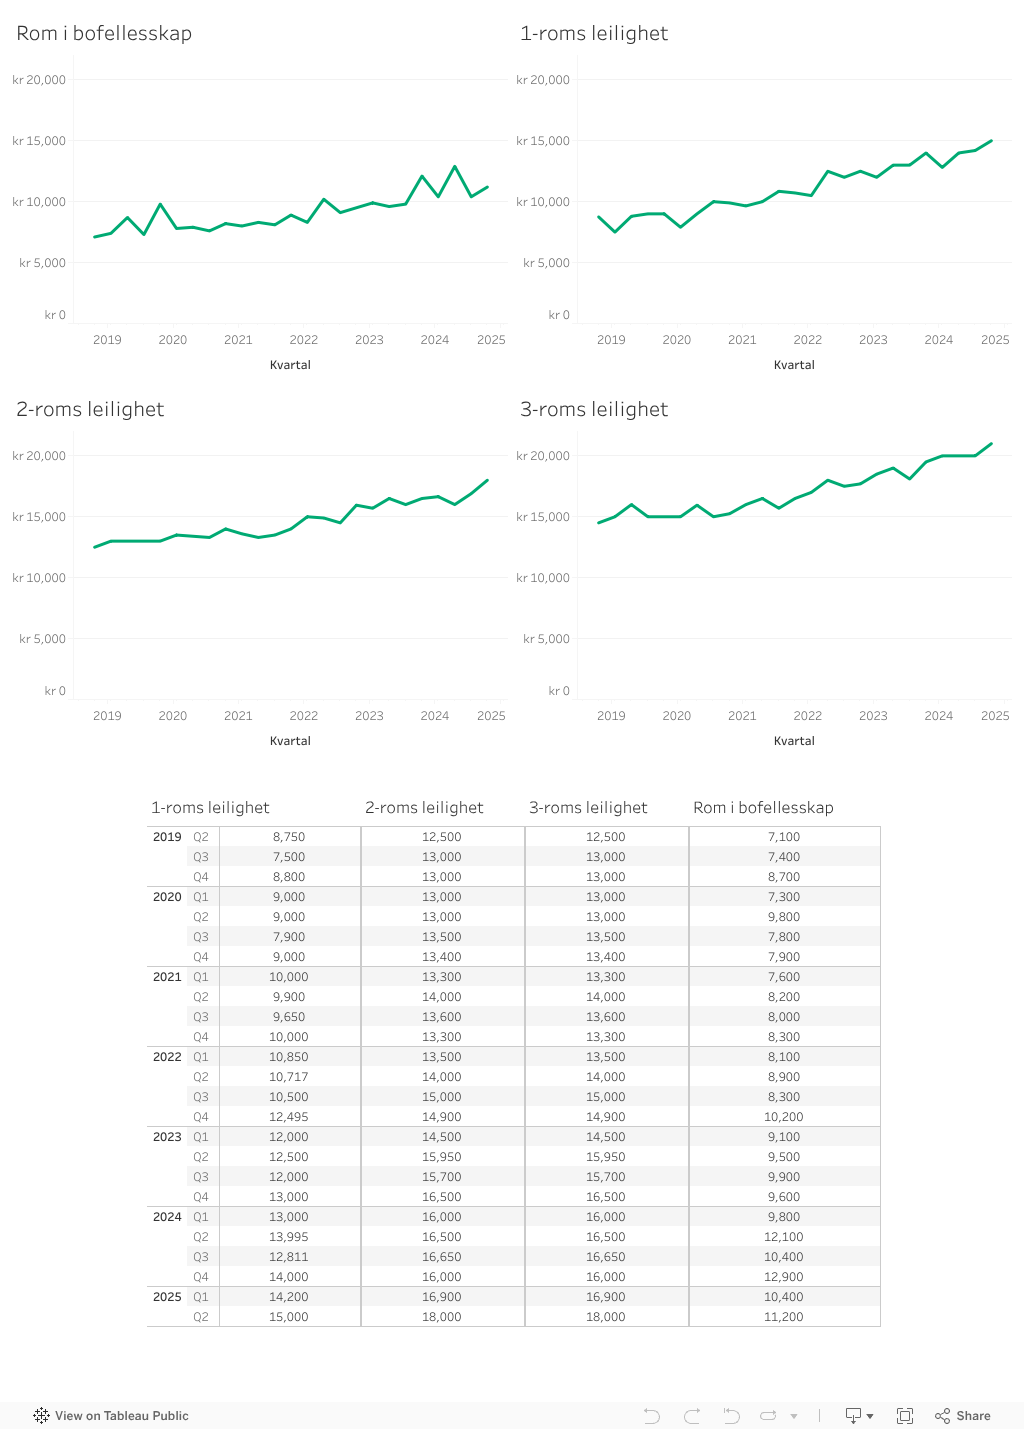Click the Revert icon to reset the dashboard
Viewport: 1024px width, 1429px height.
coord(731,1416)
